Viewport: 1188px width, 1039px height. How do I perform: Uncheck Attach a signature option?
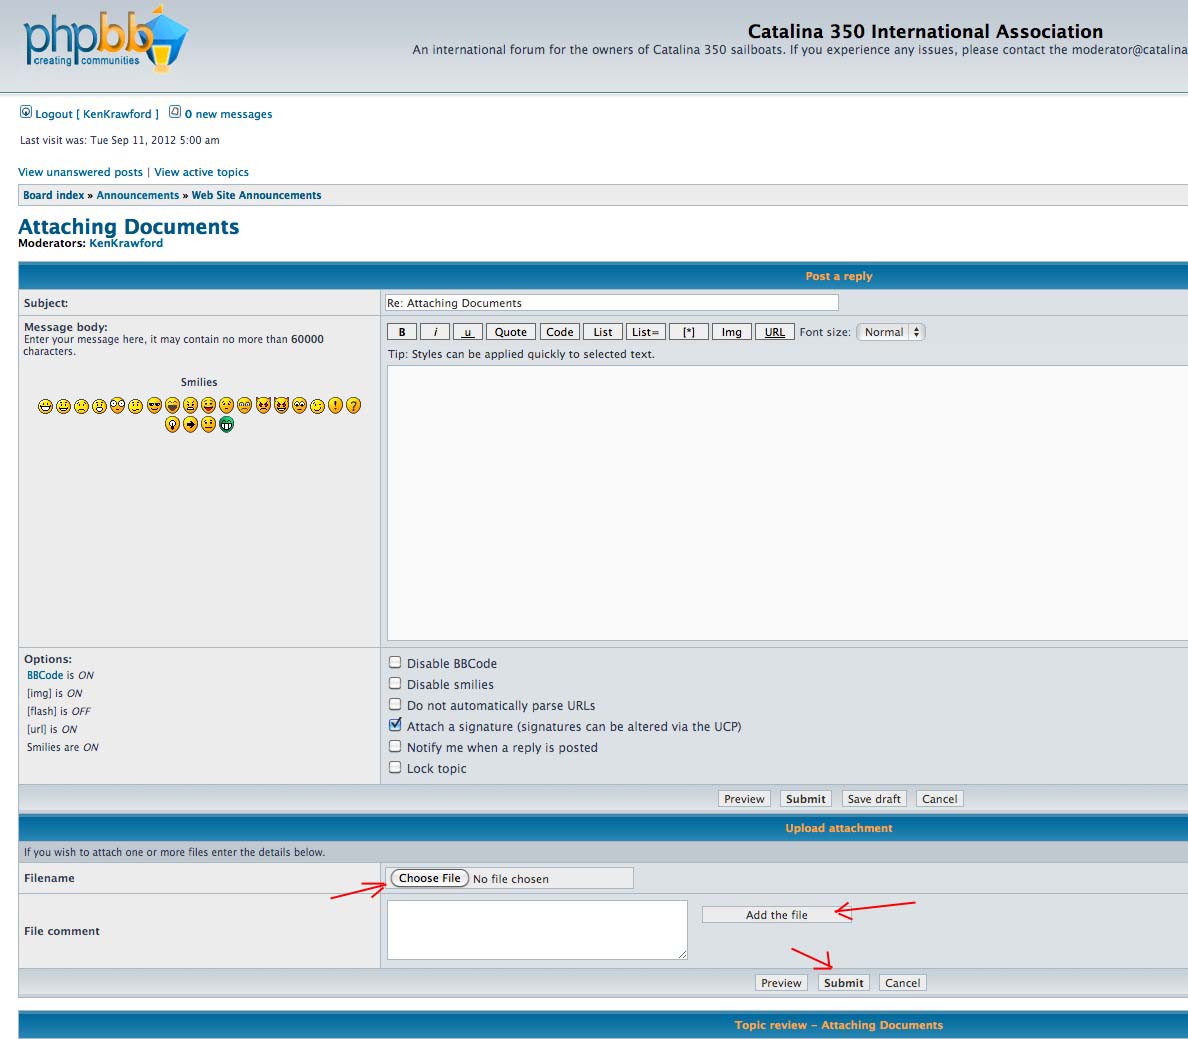pos(395,725)
